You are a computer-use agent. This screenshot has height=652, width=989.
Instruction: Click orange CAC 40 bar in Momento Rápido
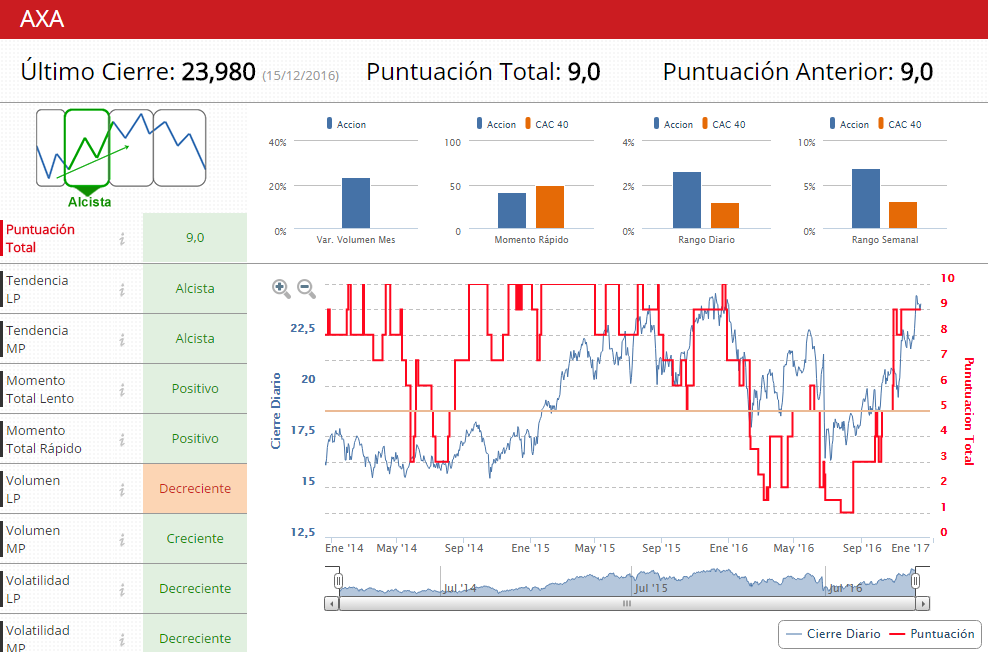click(549, 207)
